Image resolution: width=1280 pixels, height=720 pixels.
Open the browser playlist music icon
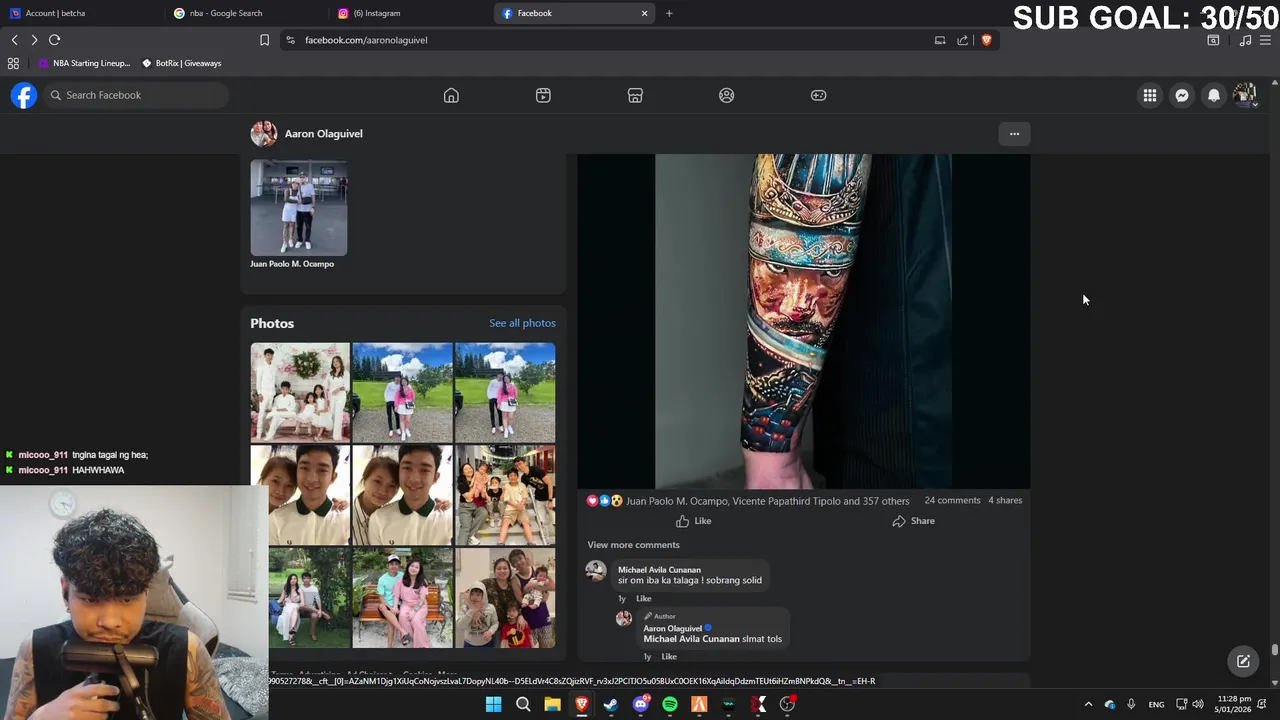click(1245, 40)
